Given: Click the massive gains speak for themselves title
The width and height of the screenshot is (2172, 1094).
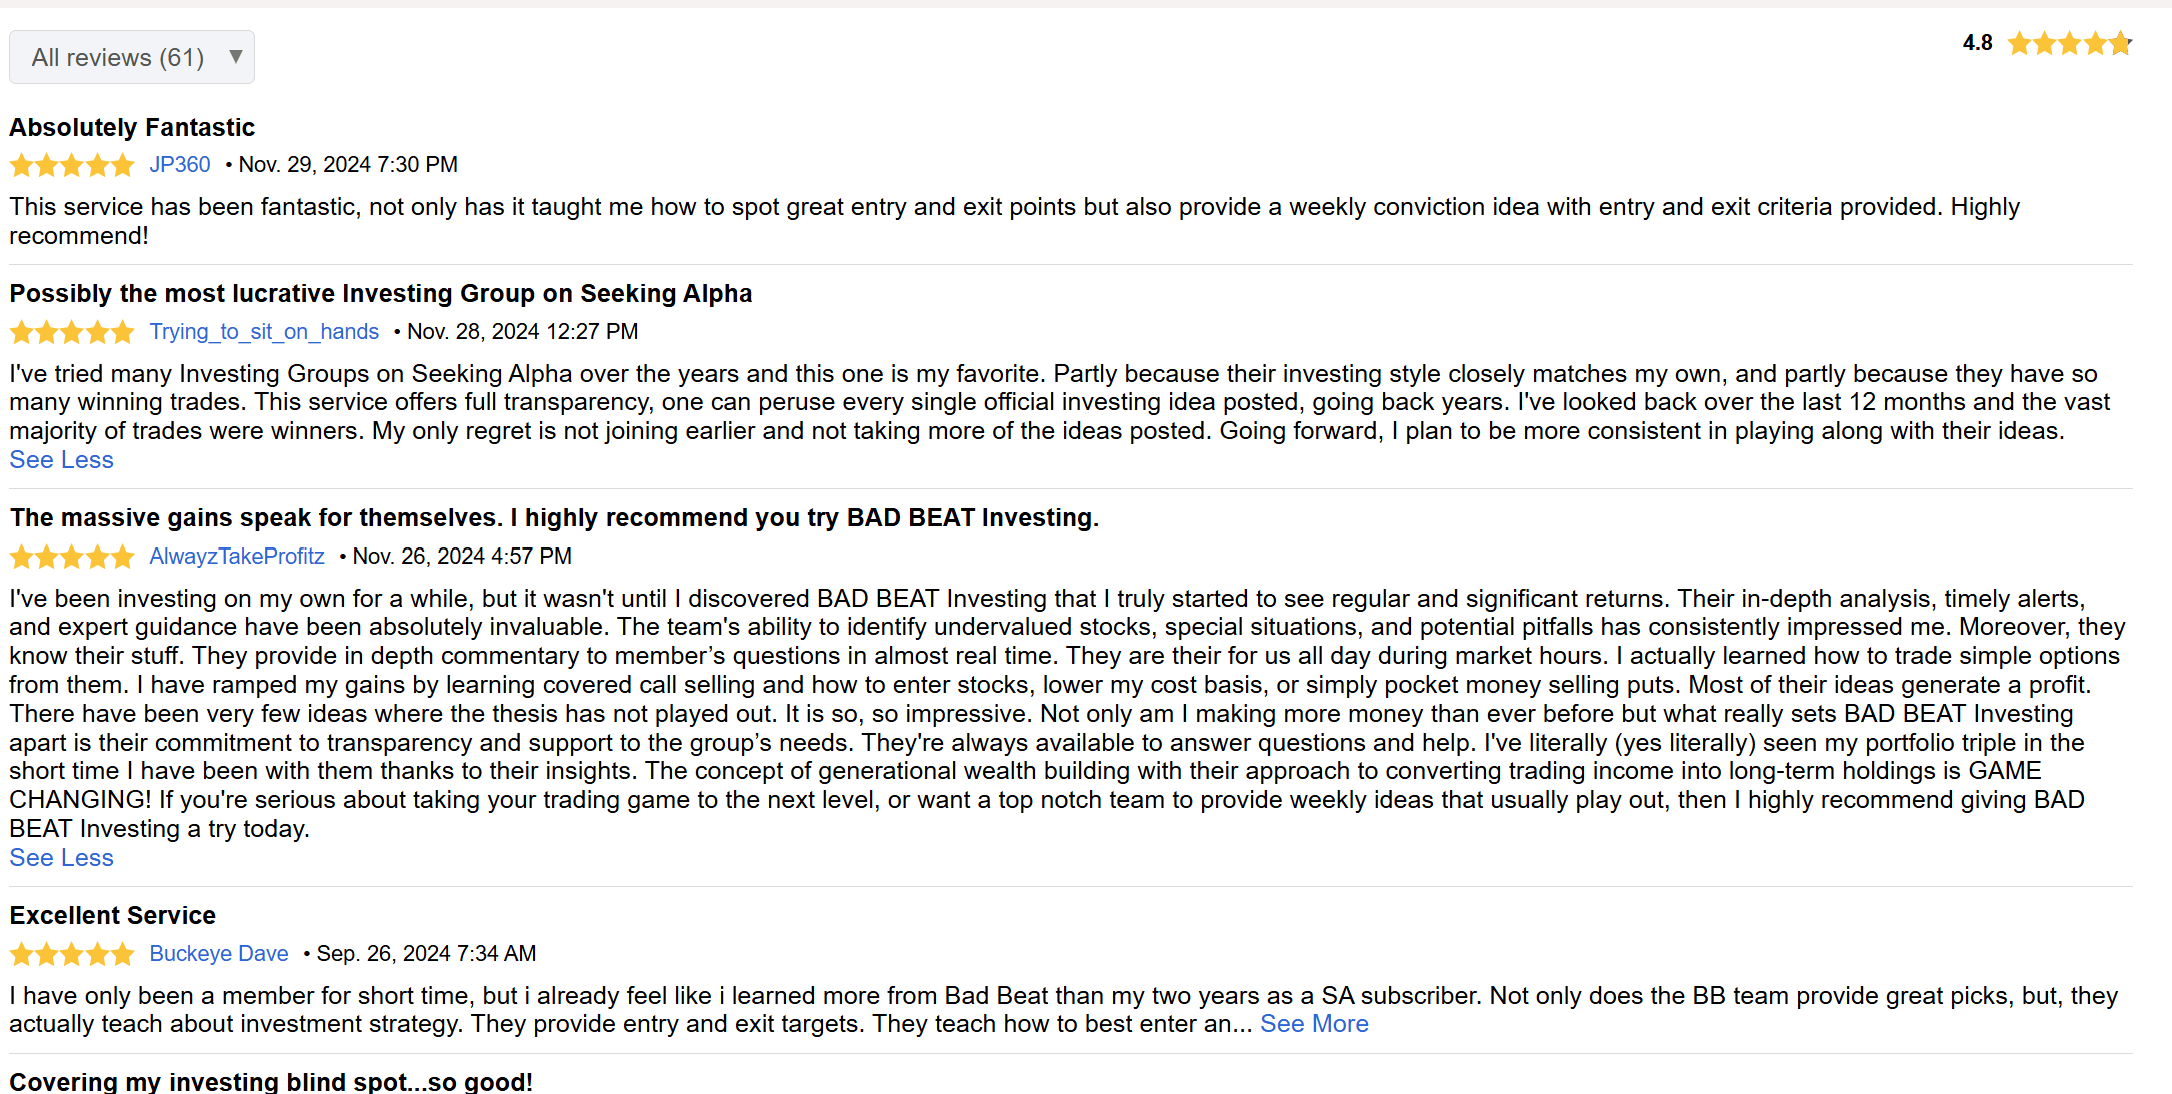Looking at the screenshot, I should pyautogui.click(x=554, y=518).
